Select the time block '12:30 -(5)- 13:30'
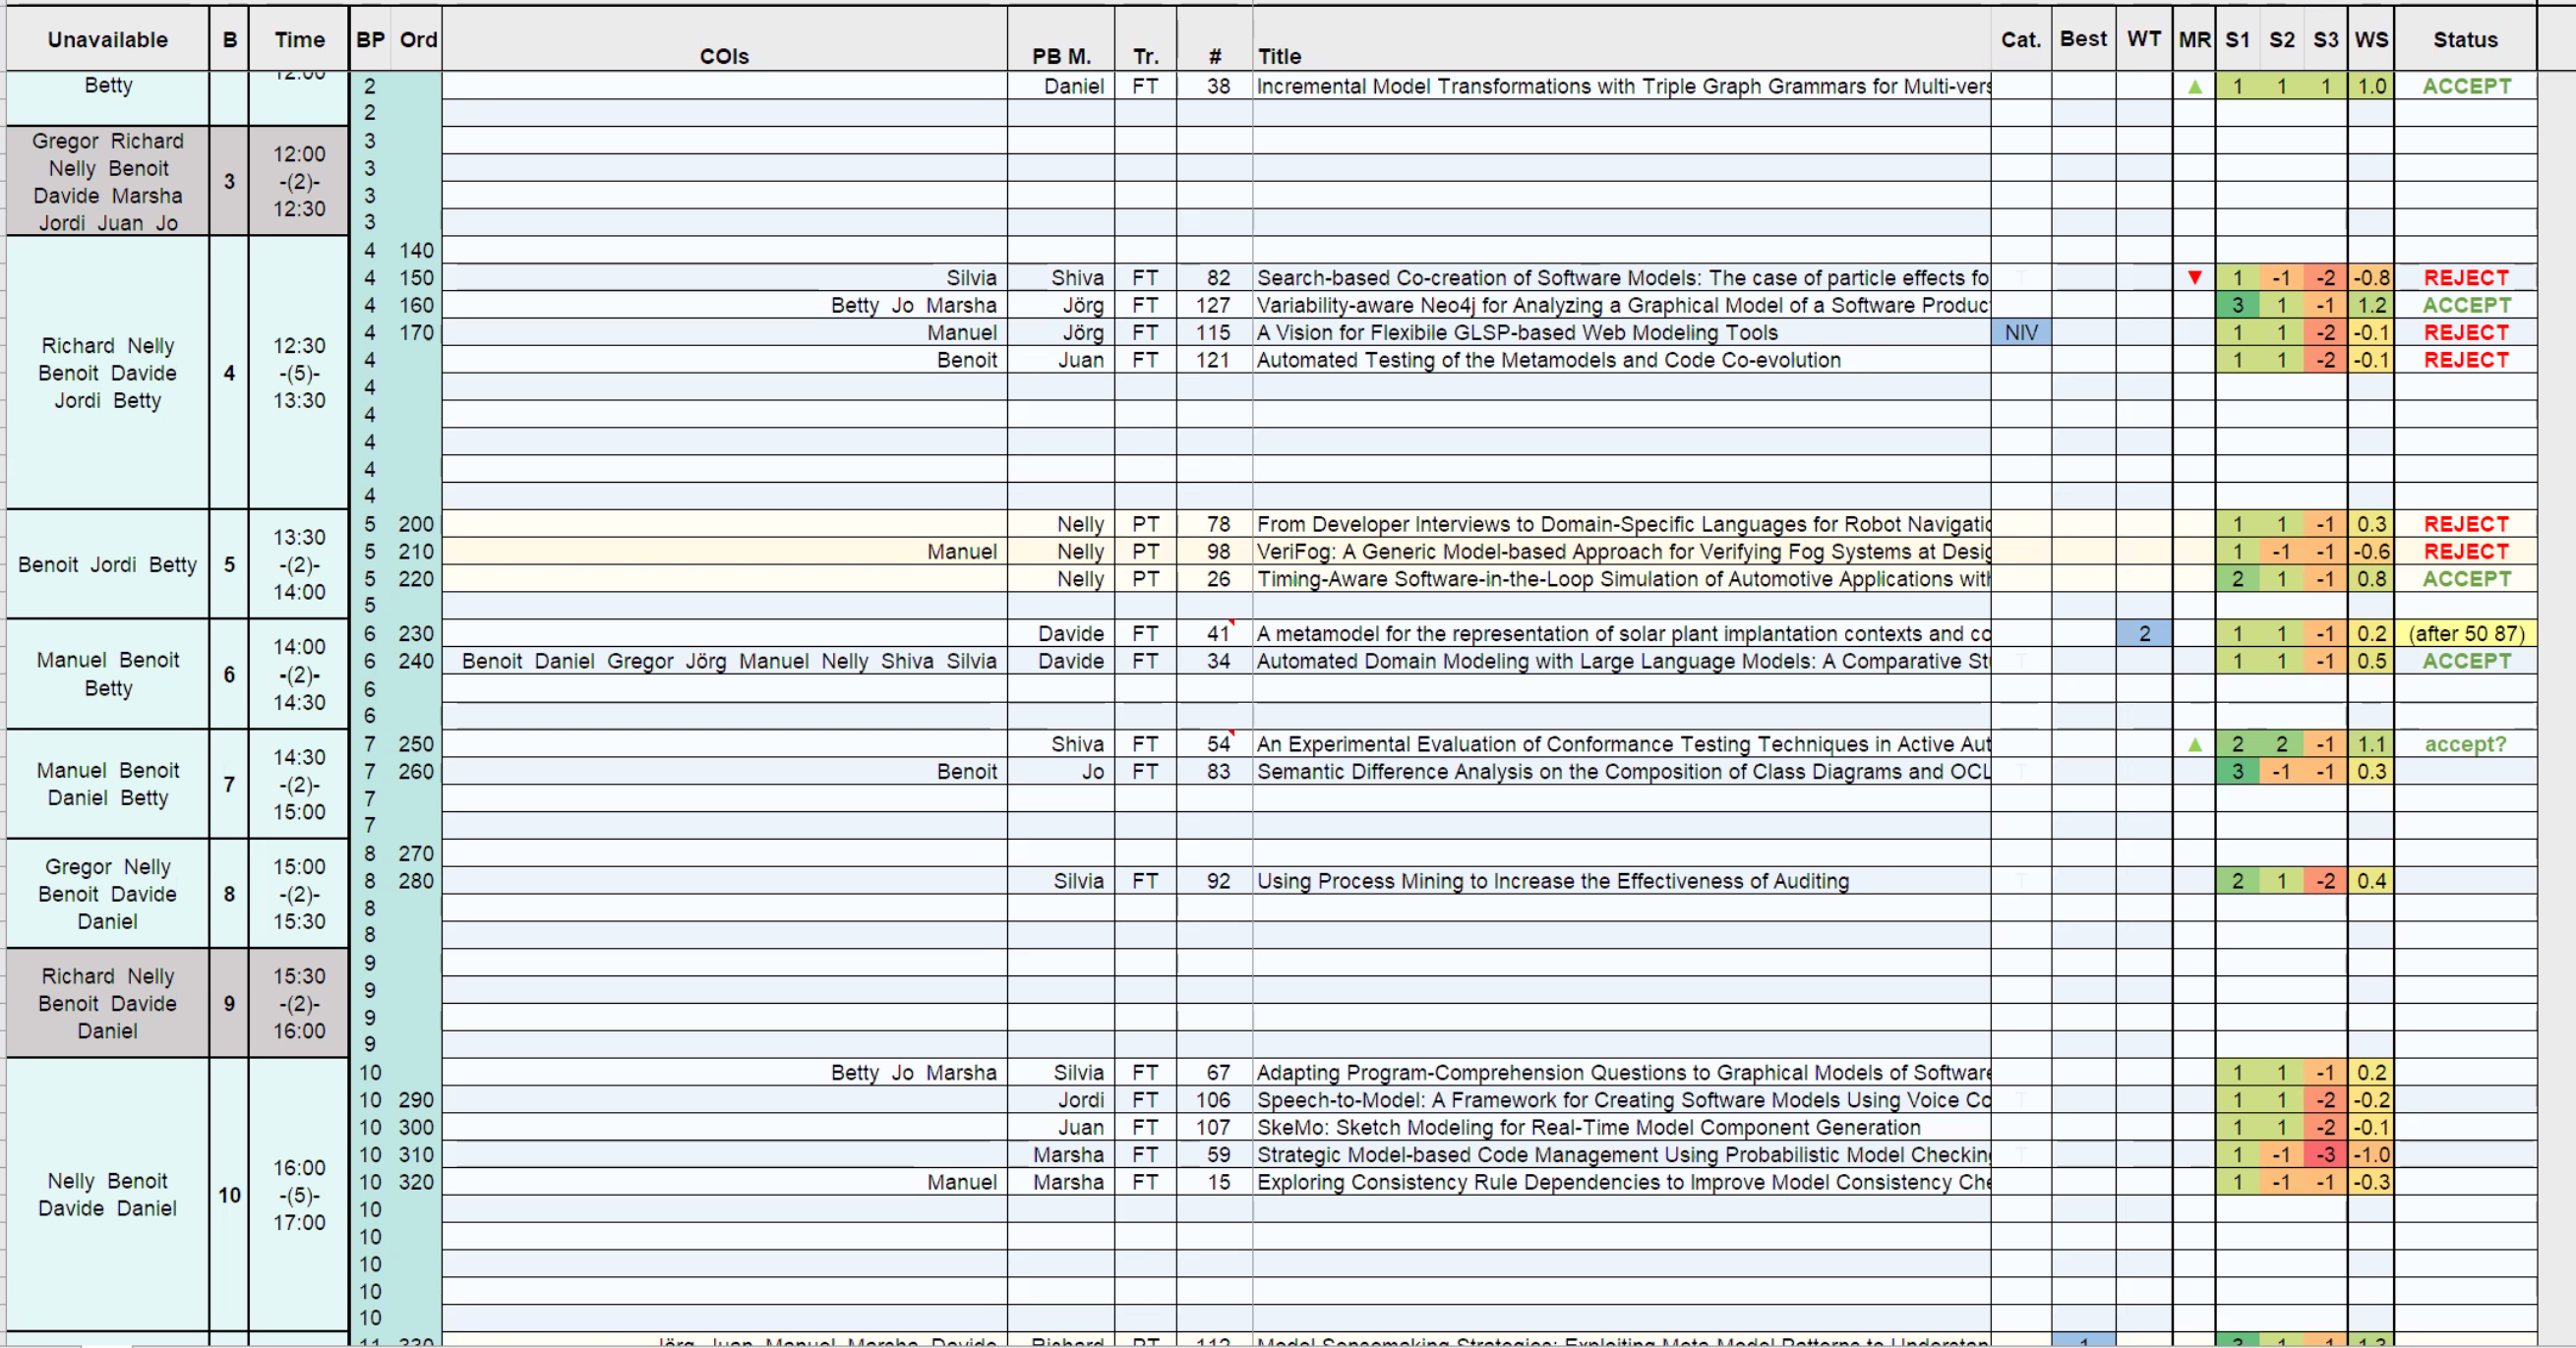Screen dimensions: 2576x1348 [299, 373]
